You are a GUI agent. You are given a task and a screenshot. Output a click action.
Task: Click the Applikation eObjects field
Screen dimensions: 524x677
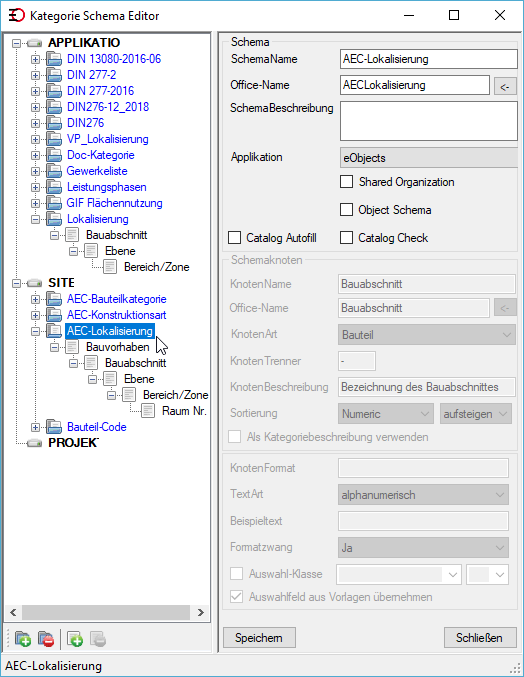point(429,158)
